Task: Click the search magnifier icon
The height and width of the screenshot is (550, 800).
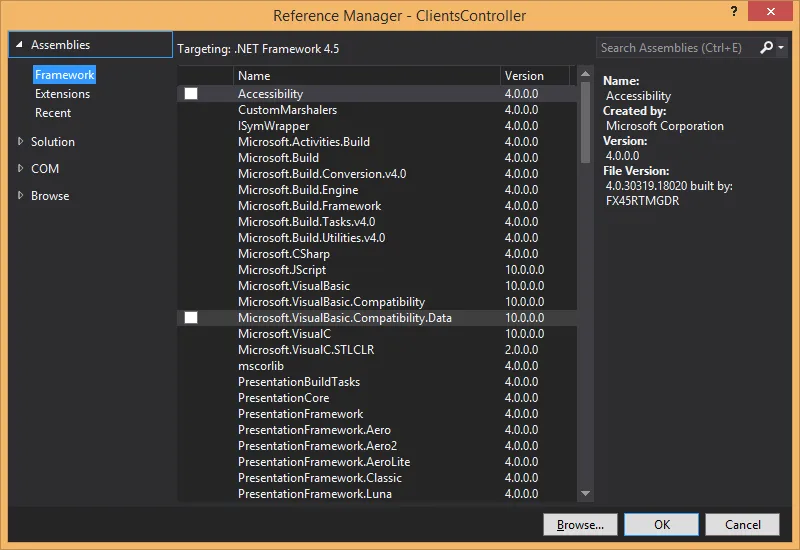Action: coord(766,47)
